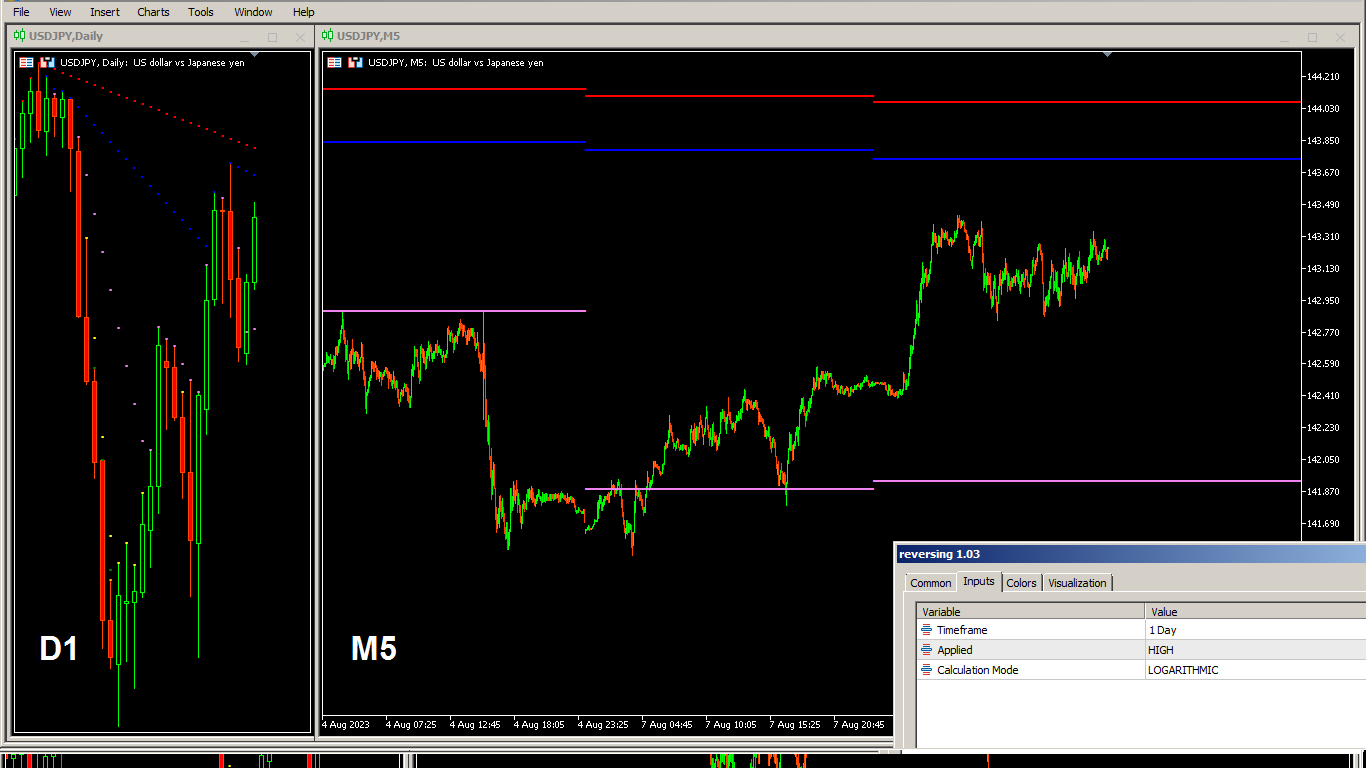Open one-click trading panel icon on M5 chart
1366x768 pixels.
point(334,62)
